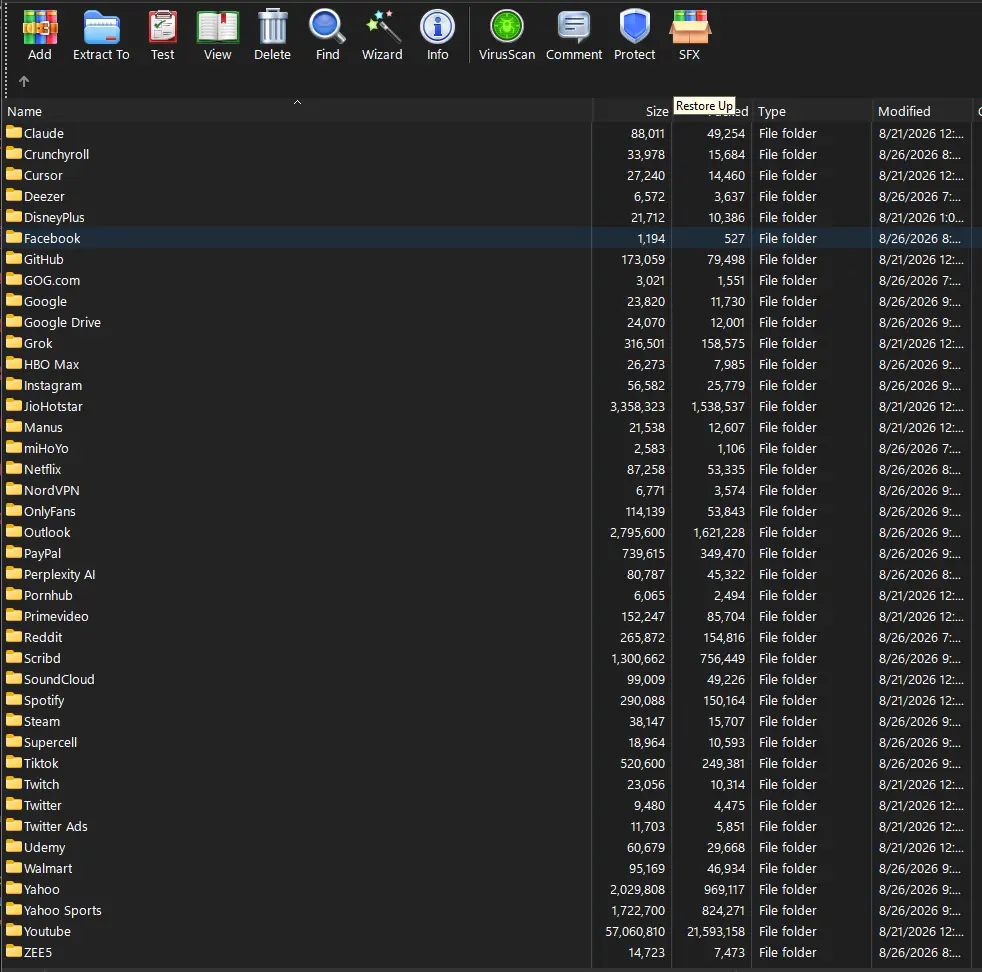
Task: Open the Comment tool
Action: tap(574, 28)
